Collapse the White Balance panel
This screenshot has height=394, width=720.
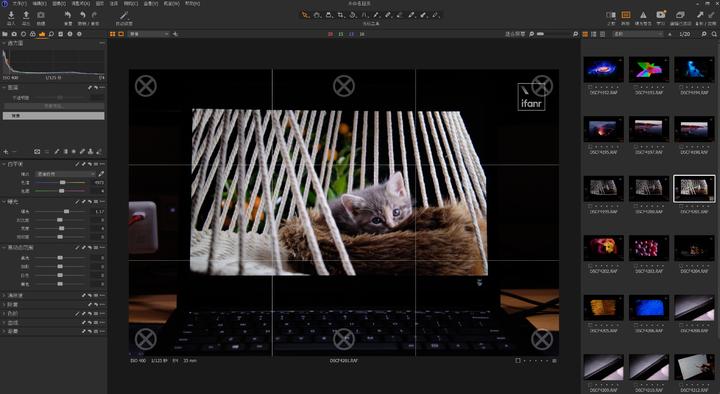(4, 164)
